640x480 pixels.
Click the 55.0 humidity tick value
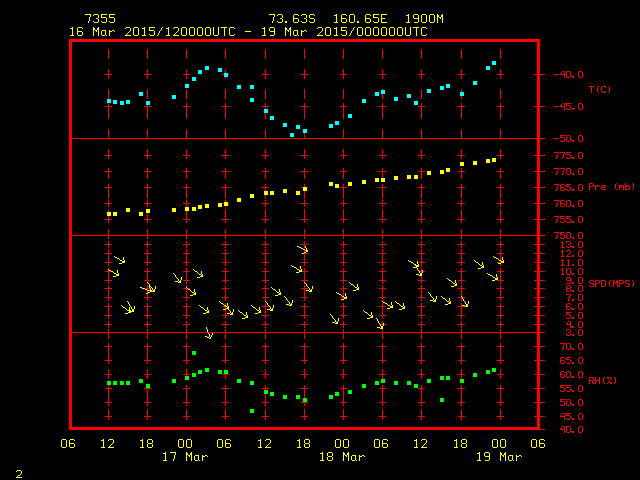571,389
